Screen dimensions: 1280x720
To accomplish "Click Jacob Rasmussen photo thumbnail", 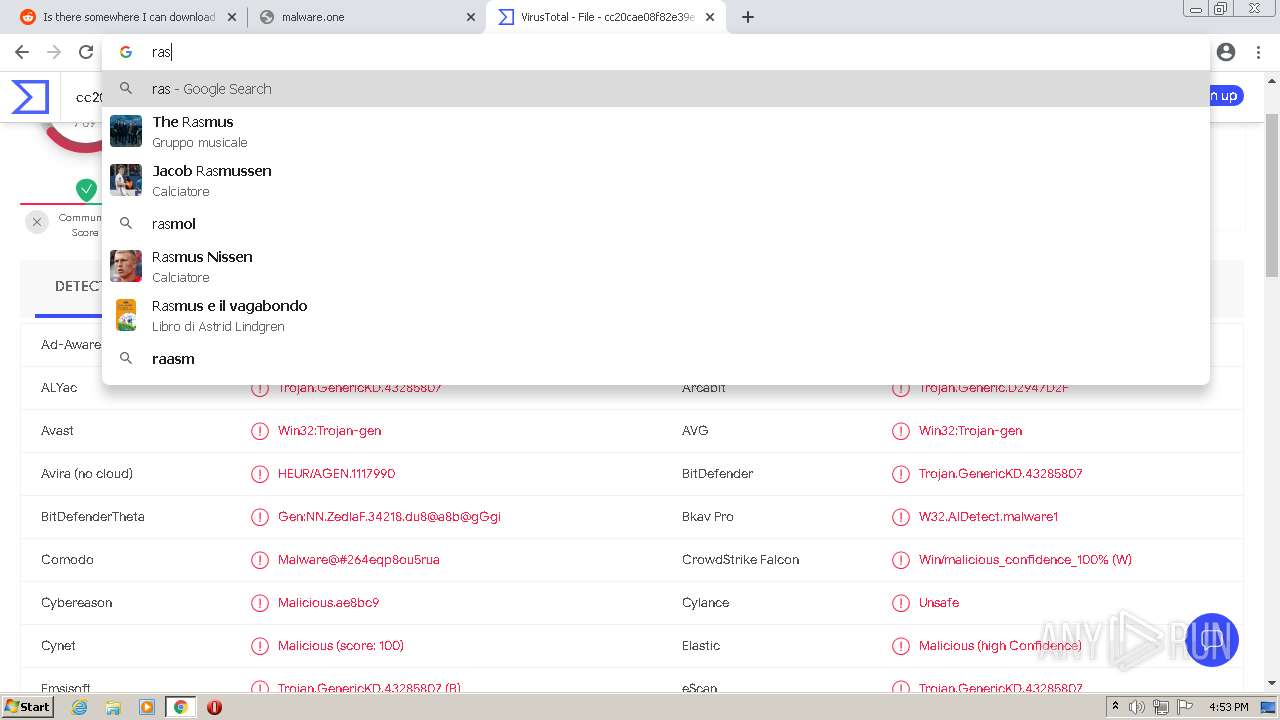I will [x=126, y=180].
